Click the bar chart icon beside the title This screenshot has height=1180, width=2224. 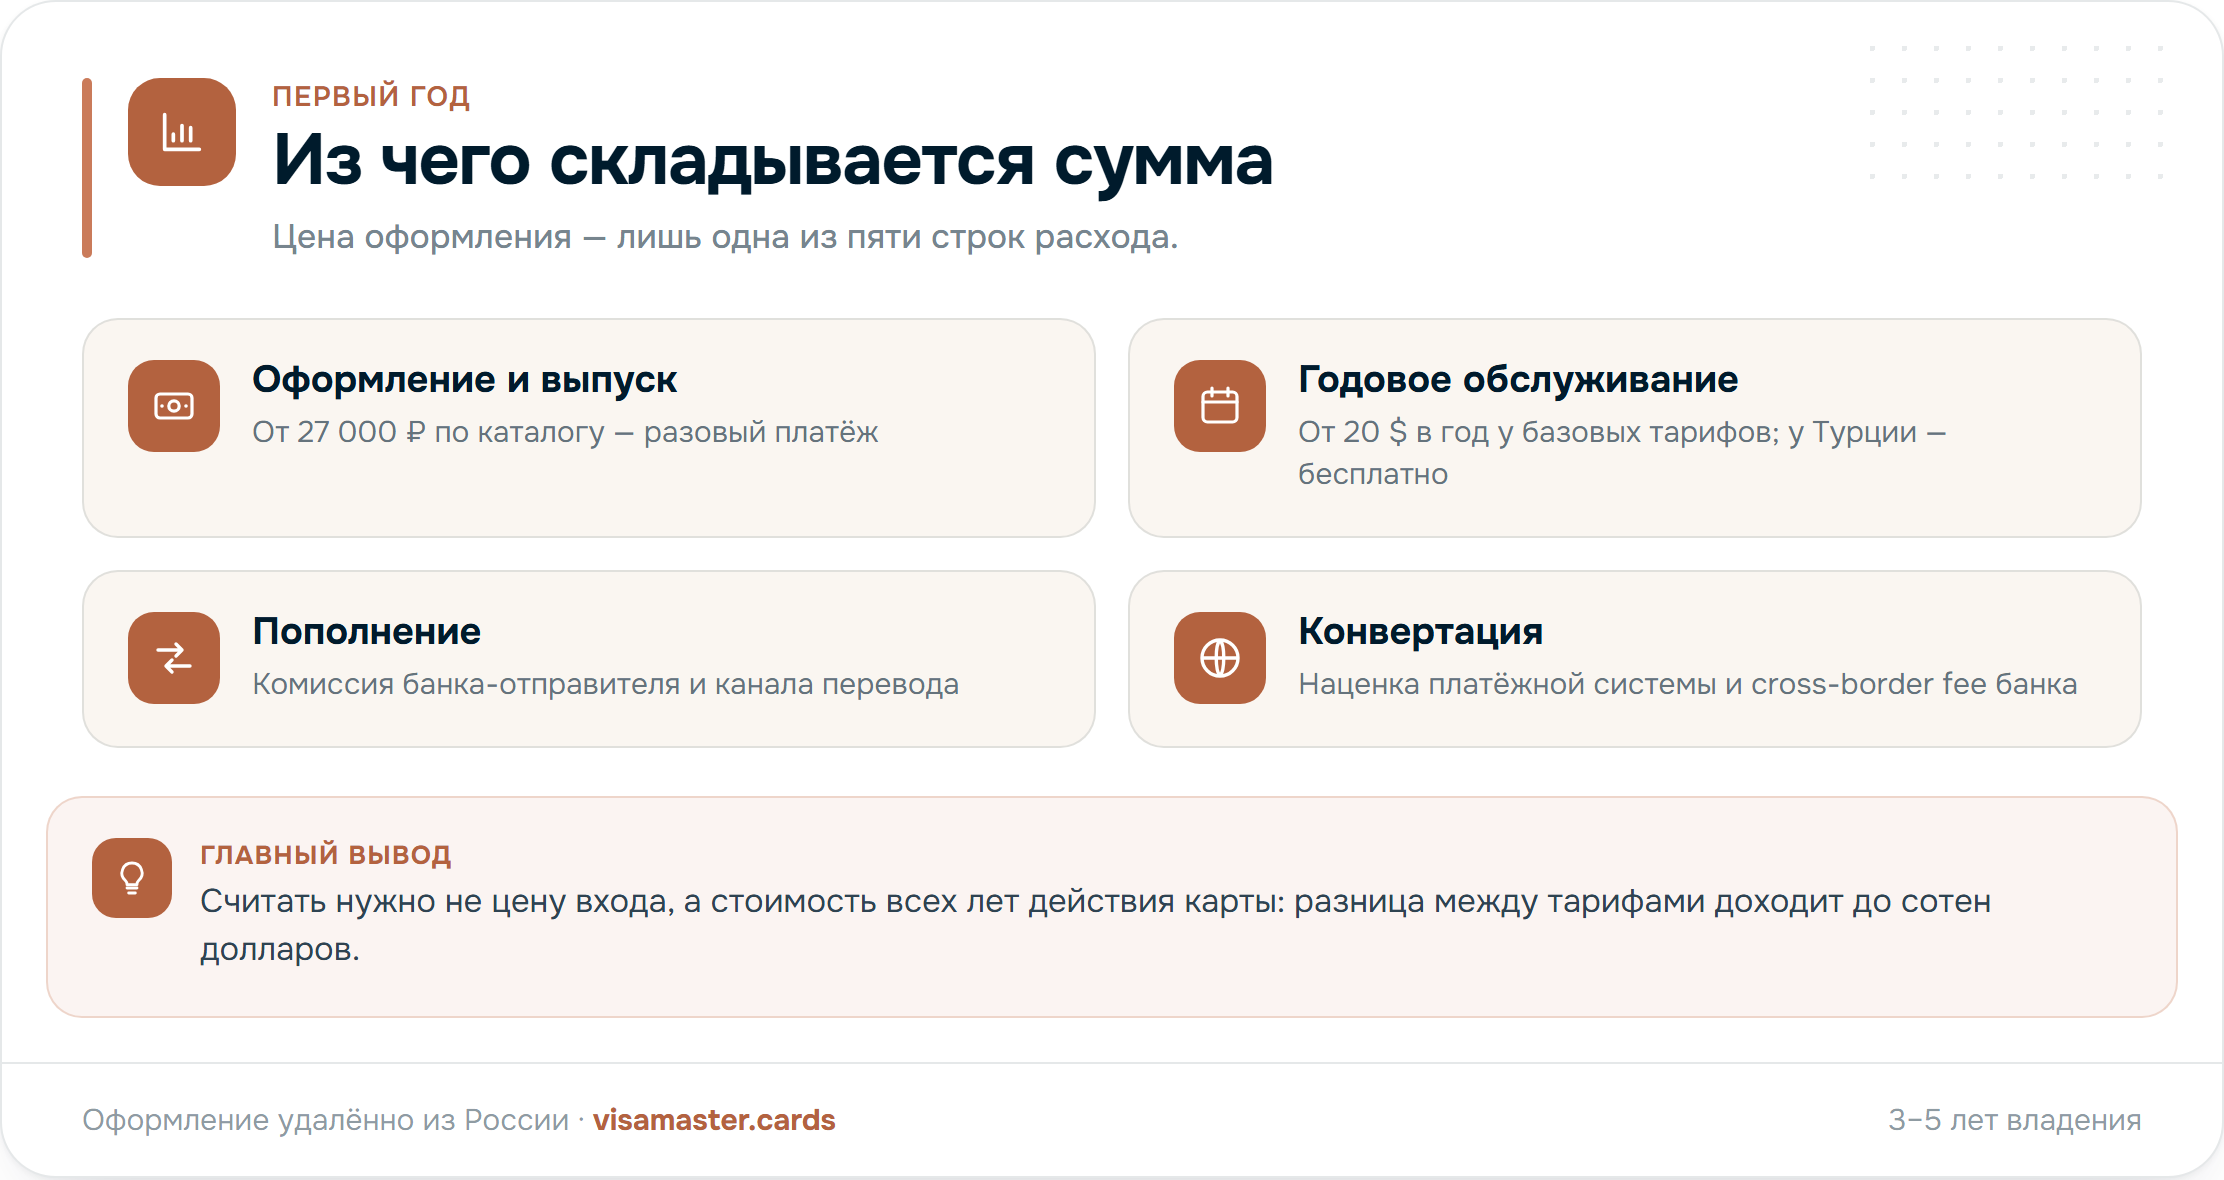(x=182, y=132)
